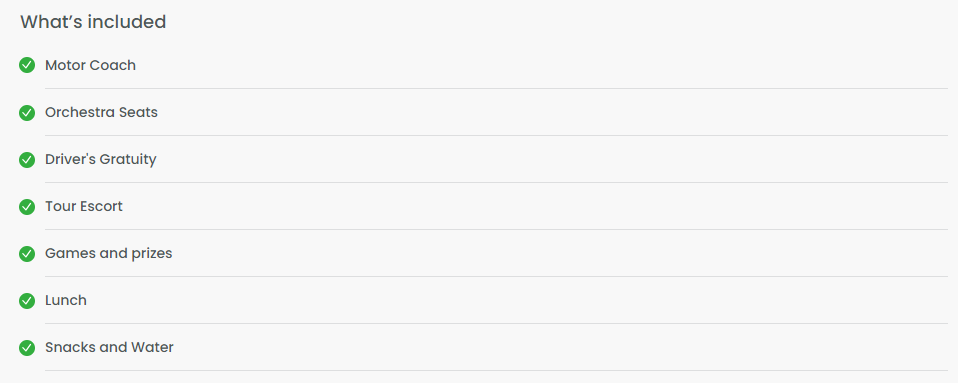The width and height of the screenshot is (958, 383).
Task: Click the Games and prizes text
Action: (x=109, y=254)
